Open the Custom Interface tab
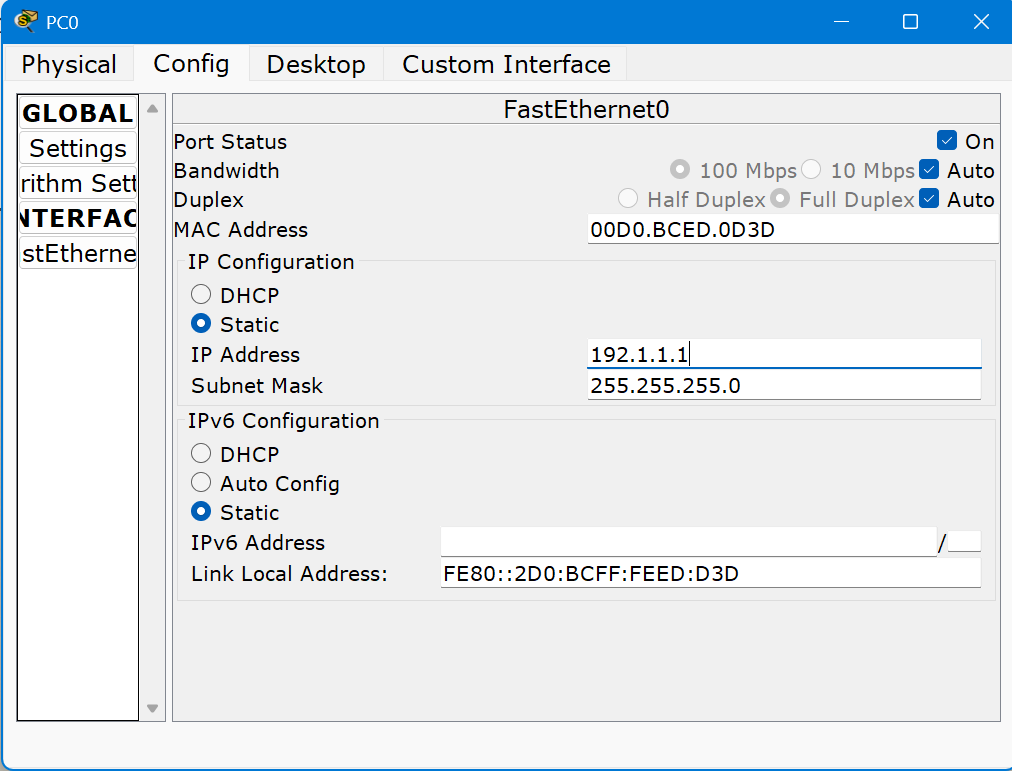1012x771 pixels. point(506,65)
